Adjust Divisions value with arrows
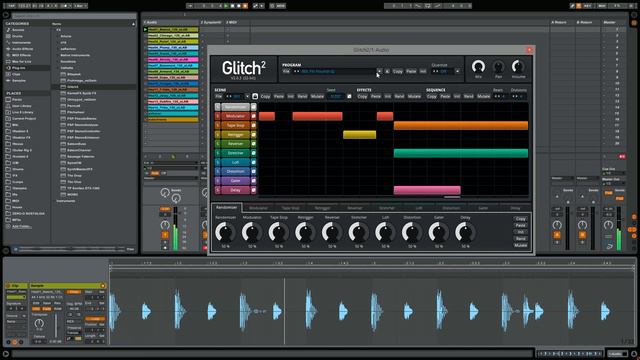 (x=515, y=96)
